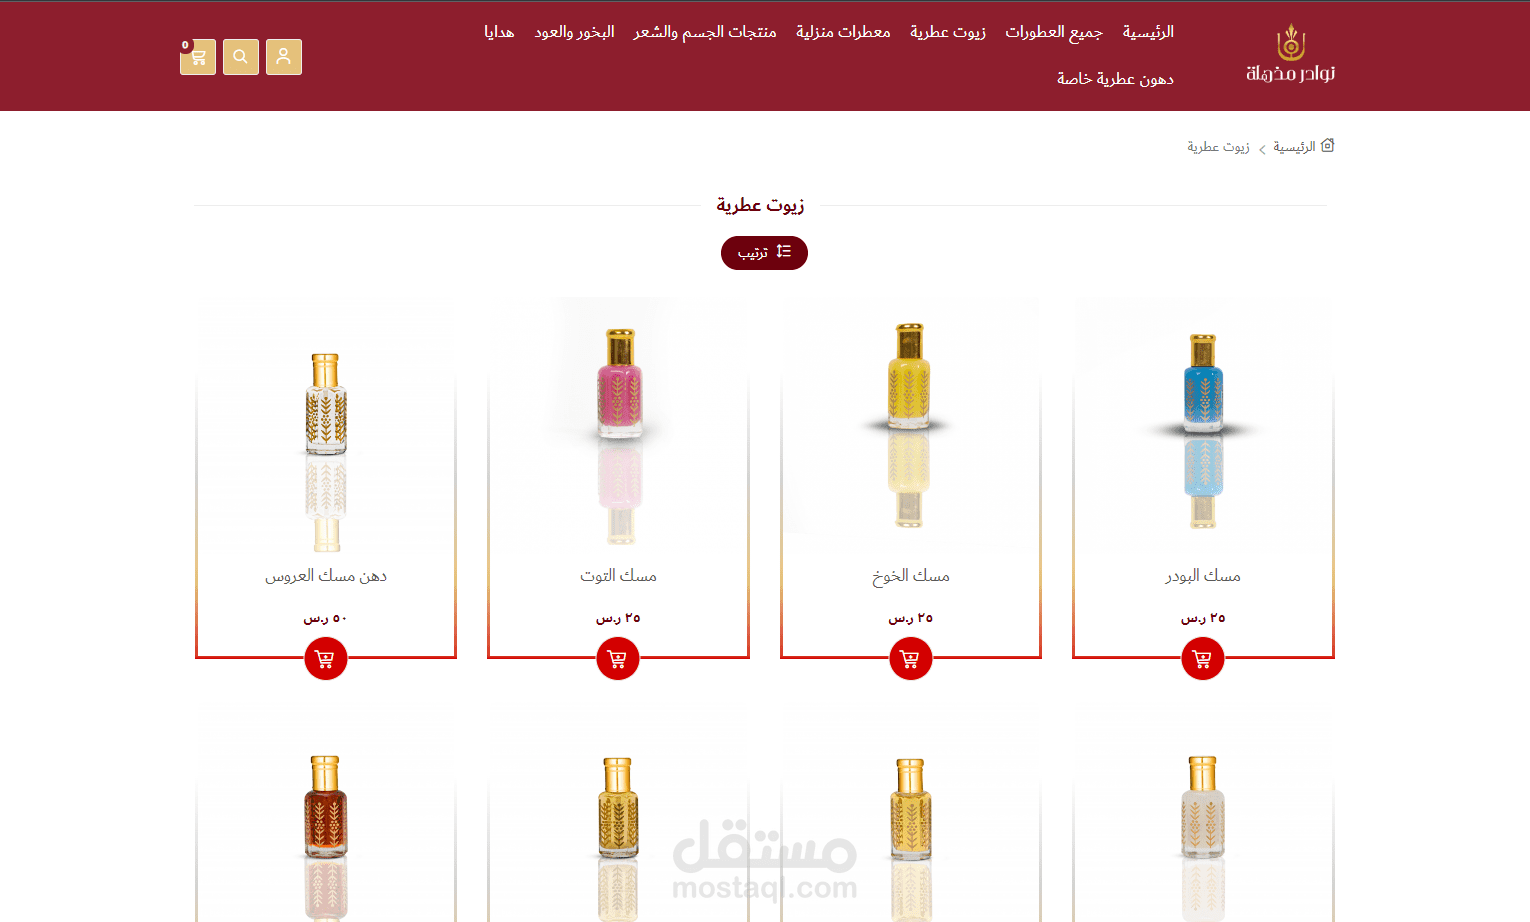The image size is (1530, 922).
Task: Click الرئيسية breadcrumb link
Action: click(x=1294, y=147)
